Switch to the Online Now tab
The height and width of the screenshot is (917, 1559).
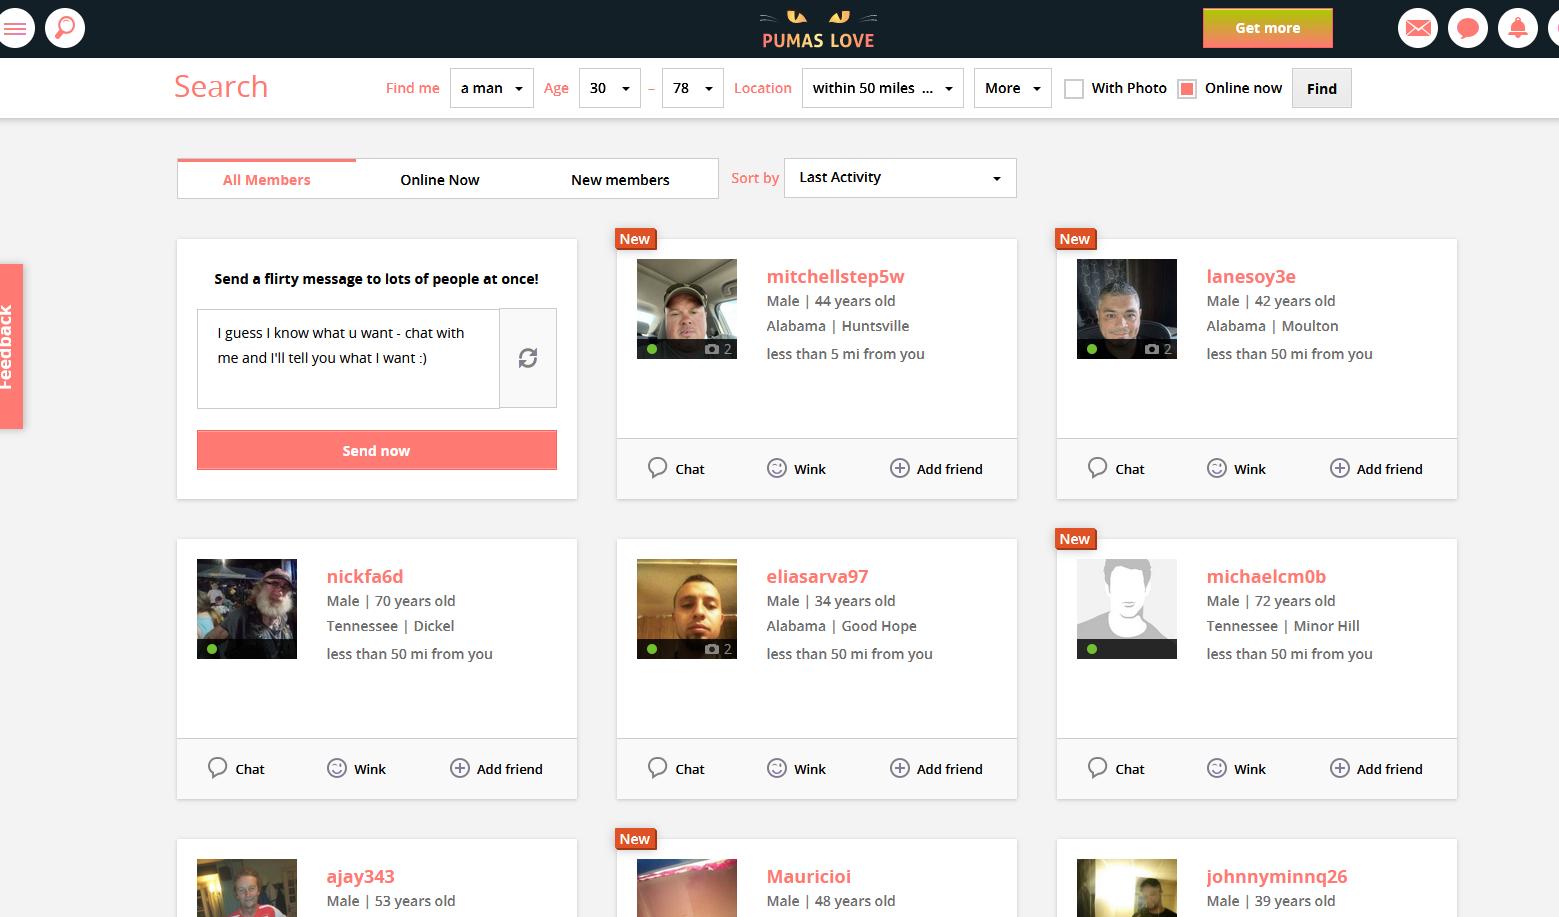(440, 179)
